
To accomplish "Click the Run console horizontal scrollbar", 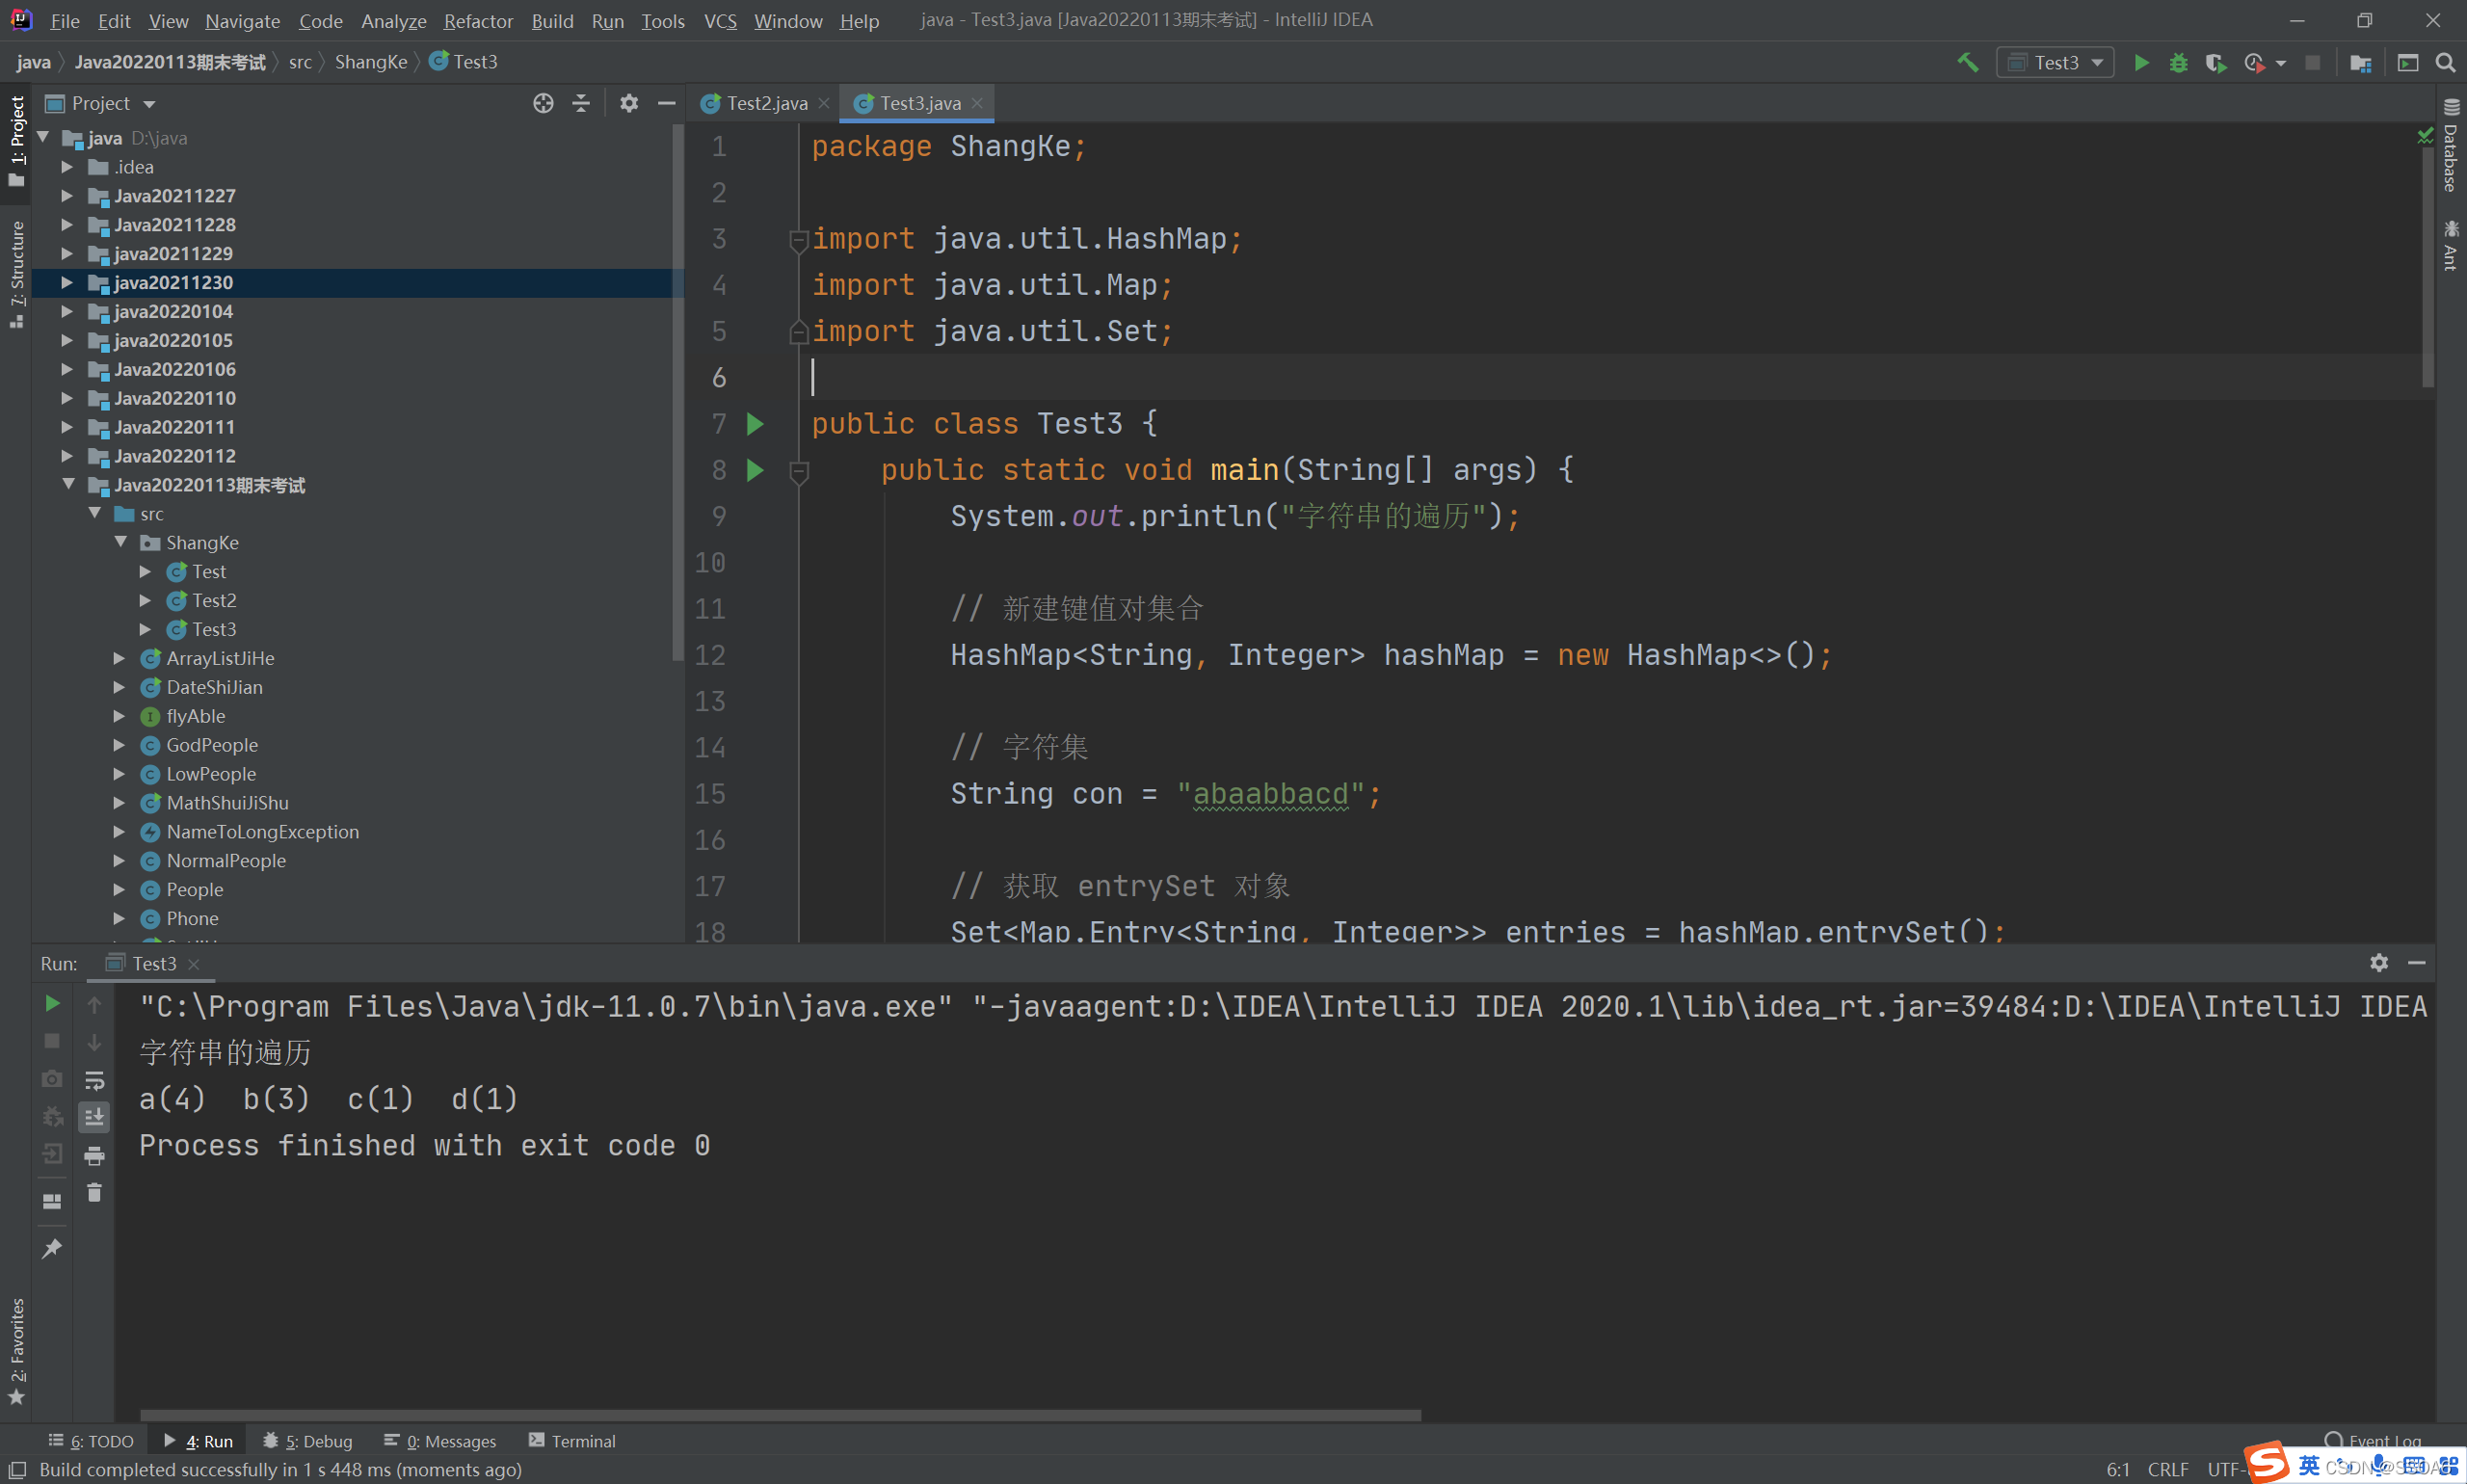I will [780, 1415].
